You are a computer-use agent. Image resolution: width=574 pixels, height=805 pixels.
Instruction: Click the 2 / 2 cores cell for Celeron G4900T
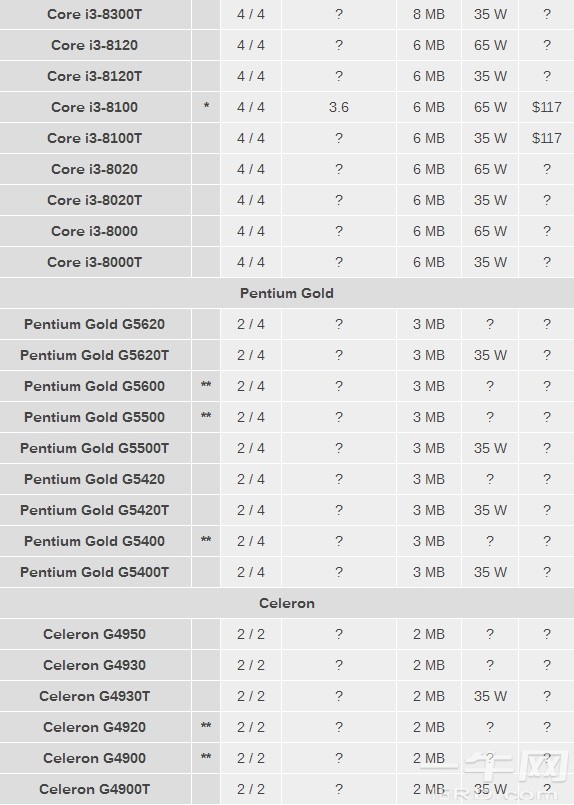pyautogui.click(x=251, y=789)
